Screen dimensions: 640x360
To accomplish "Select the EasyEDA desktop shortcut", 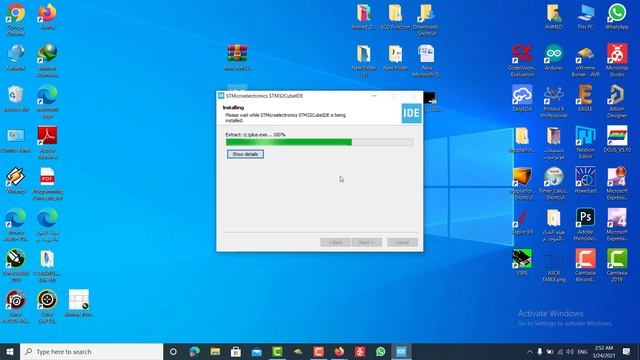I will [x=522, y=98].
